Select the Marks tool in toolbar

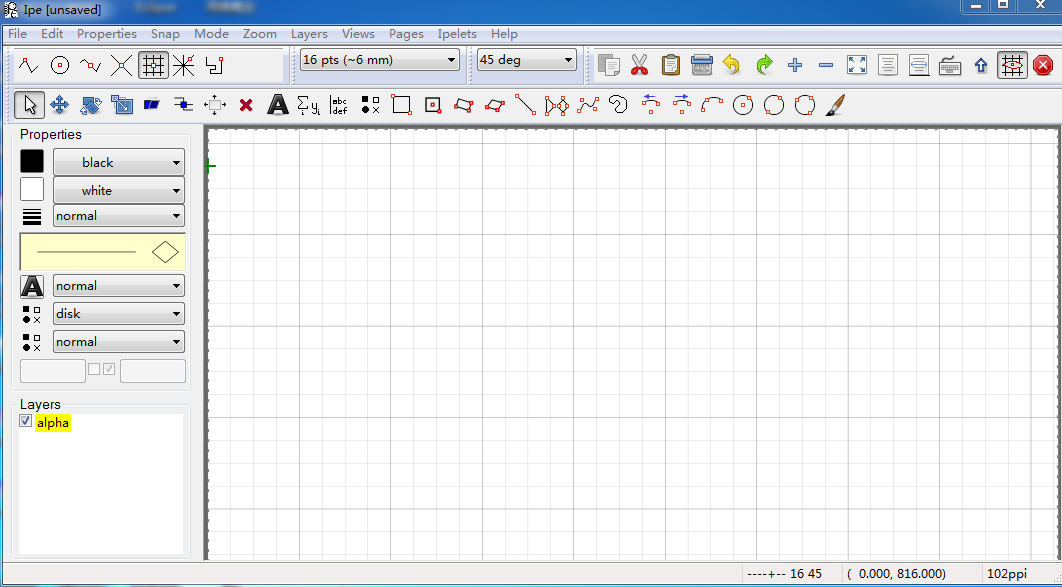(x=370, y=104)
